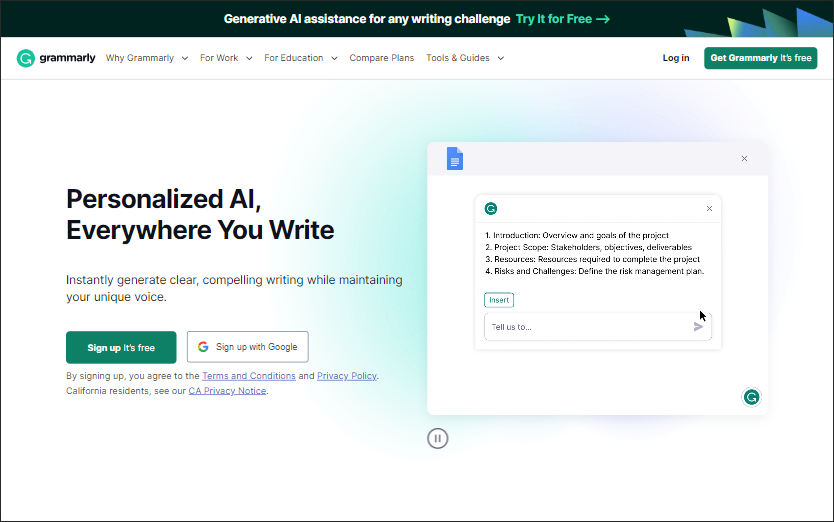Open the Terms and Conditions link
This screenshot has height=522, width=834.
click(248, 376)
